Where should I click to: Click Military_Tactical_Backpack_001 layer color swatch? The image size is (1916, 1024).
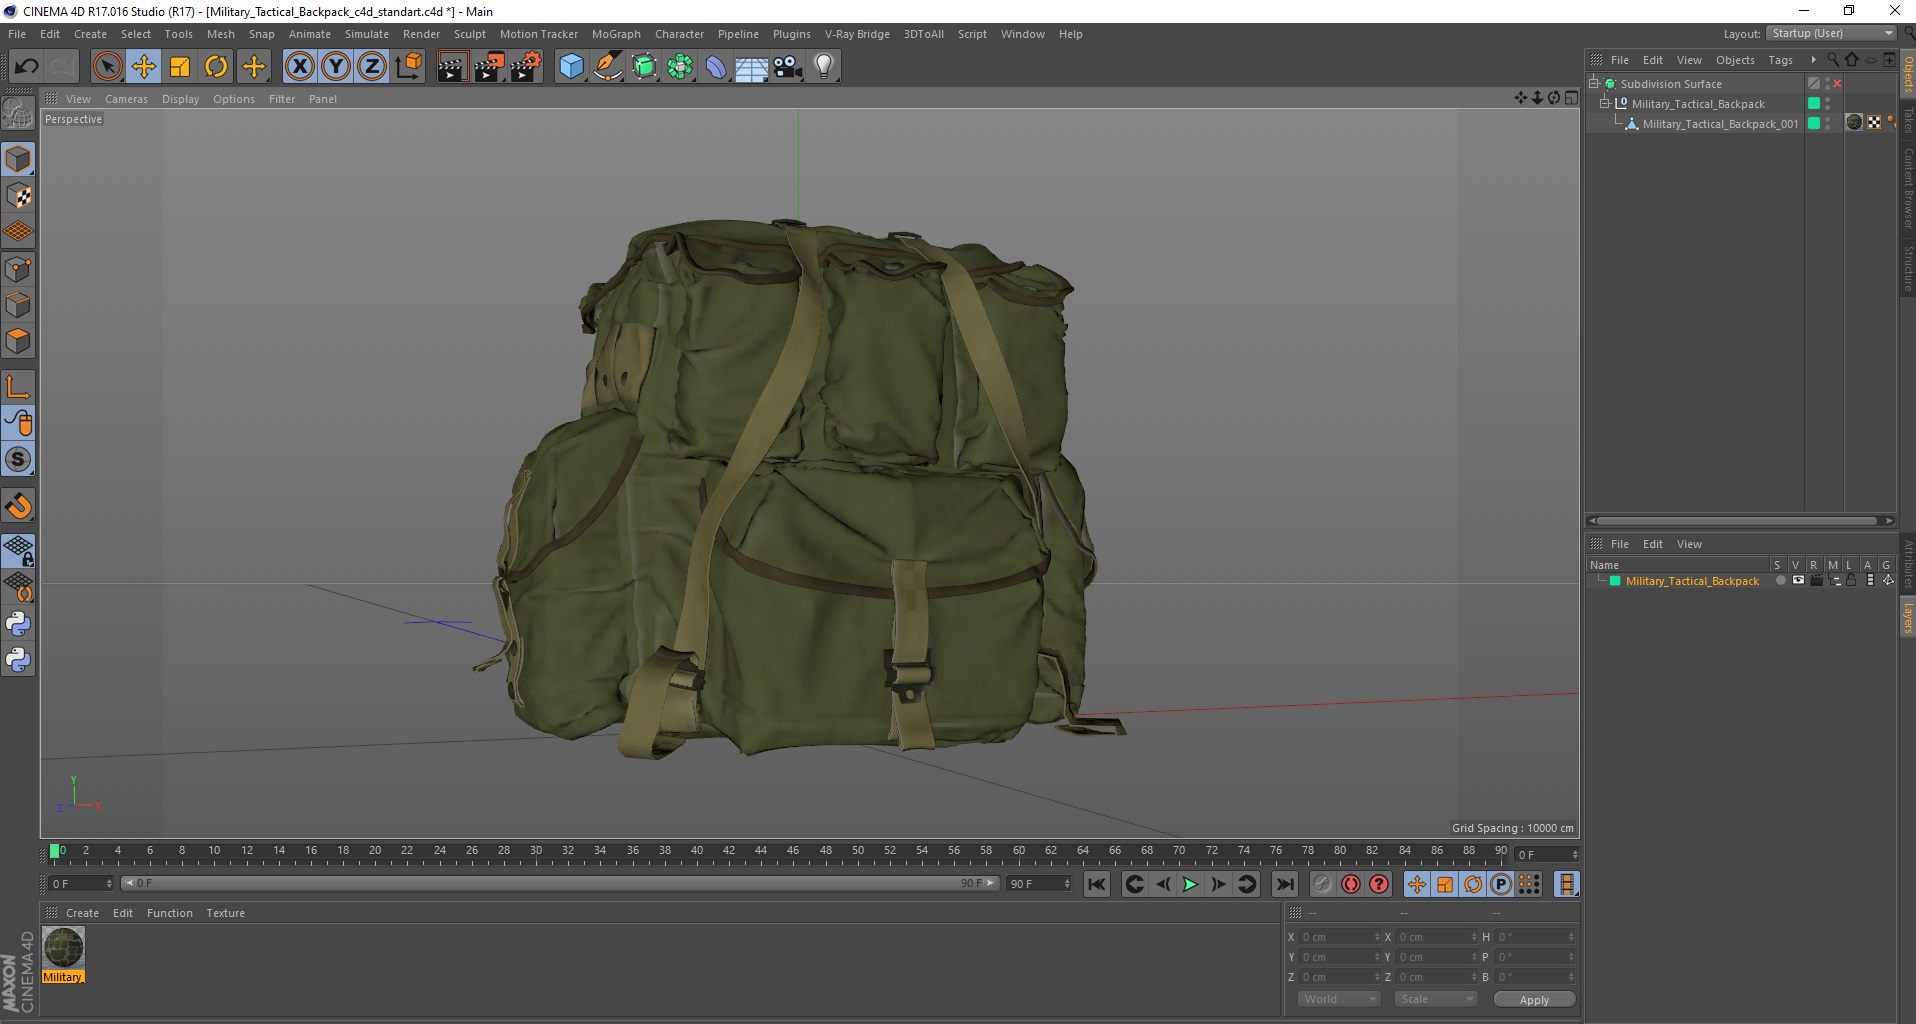point(1813,124)
